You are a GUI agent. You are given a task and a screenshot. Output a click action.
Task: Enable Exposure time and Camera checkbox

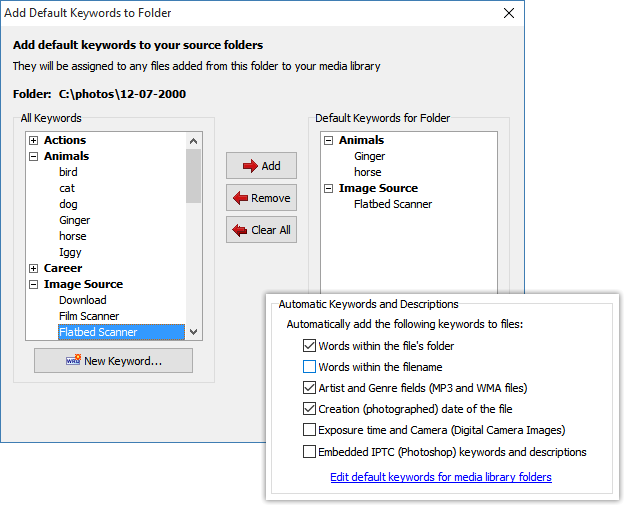click(310, 430)
